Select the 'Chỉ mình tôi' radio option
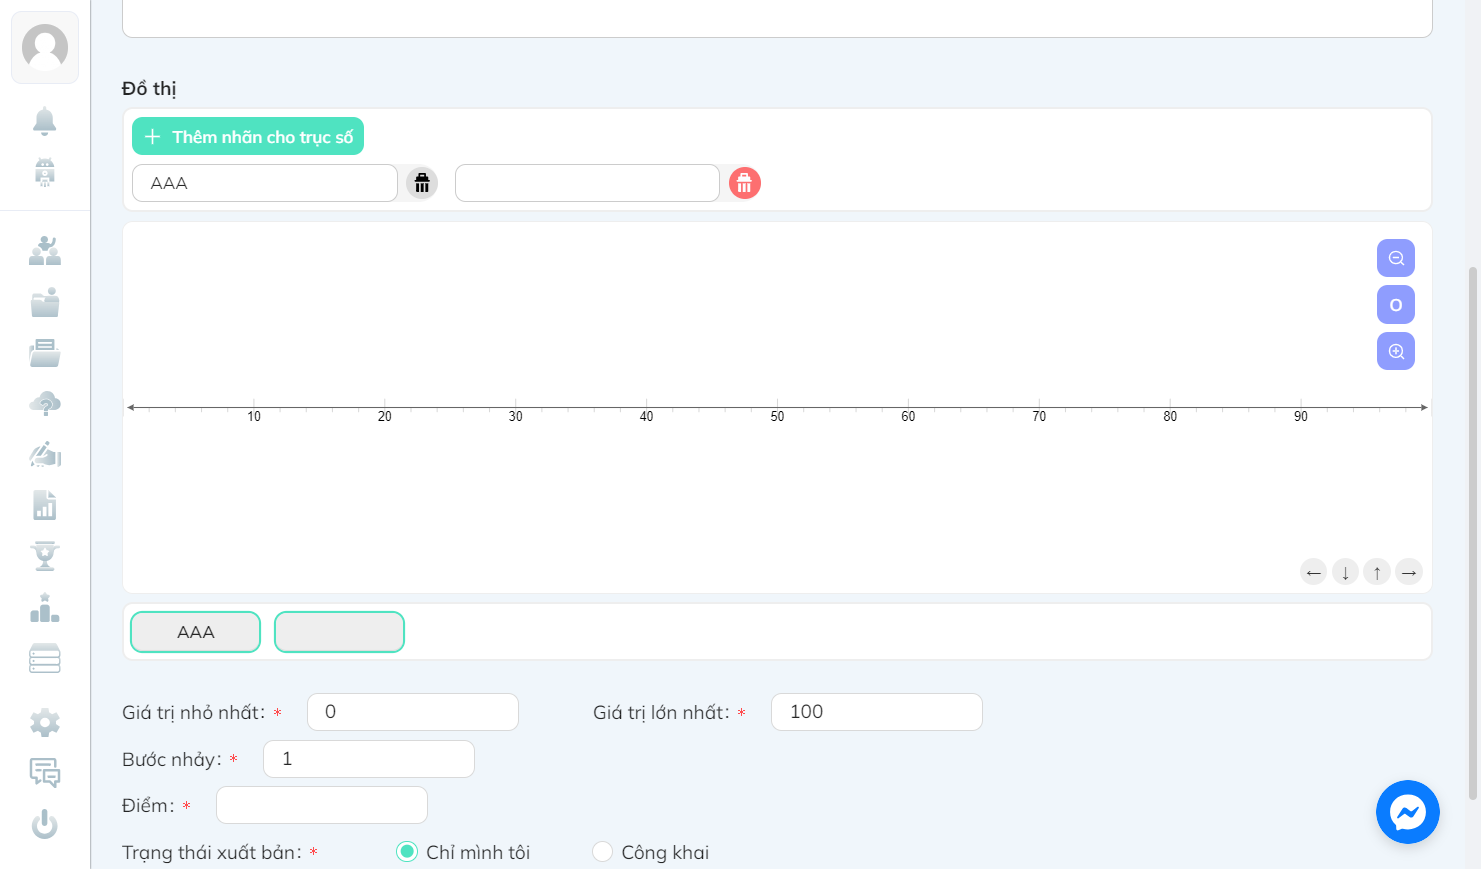Viewport: 1481px width, 869px height. click(x=407, y=852)
